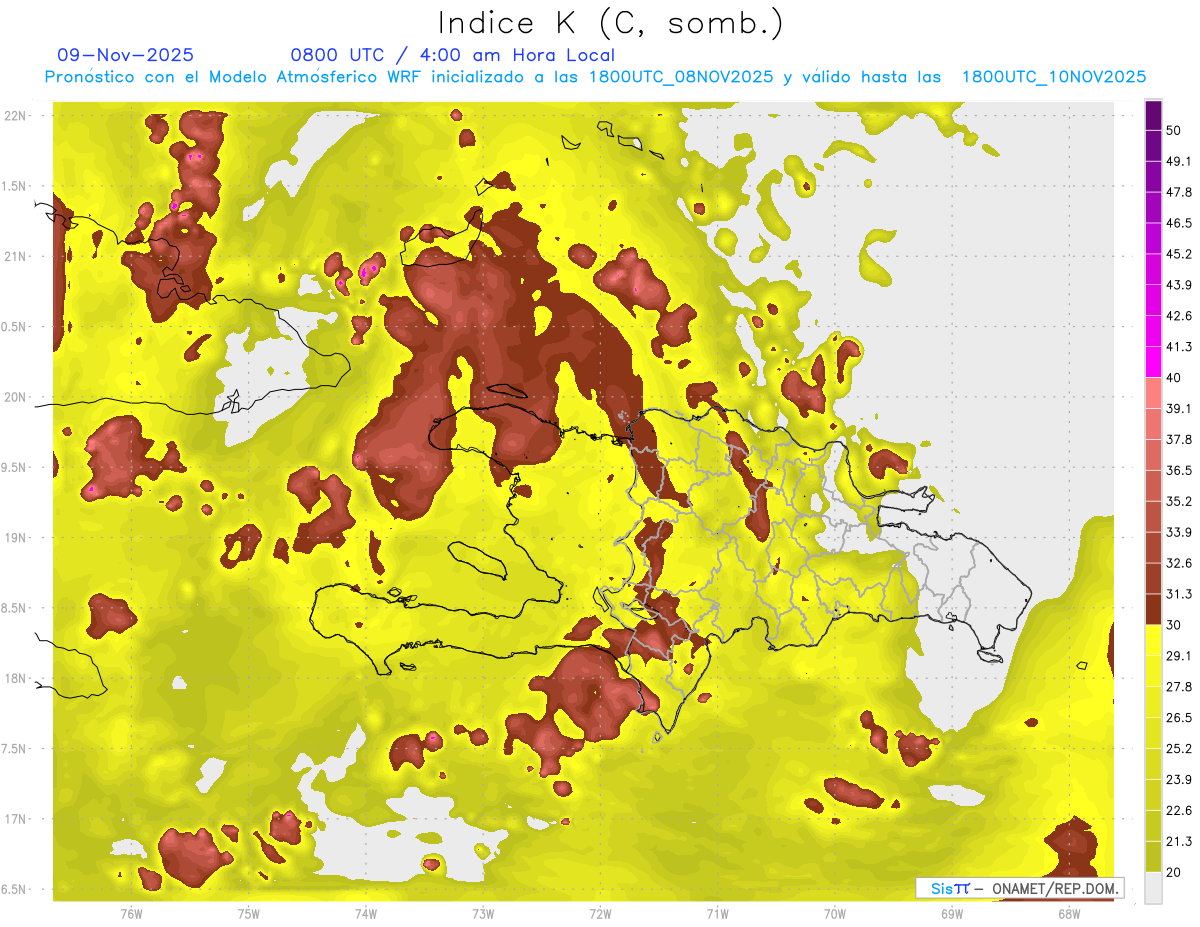The image size is (1200, 927).
Task: Click the "23.9" value on the color scale
Action: [x=1179, y=780]
